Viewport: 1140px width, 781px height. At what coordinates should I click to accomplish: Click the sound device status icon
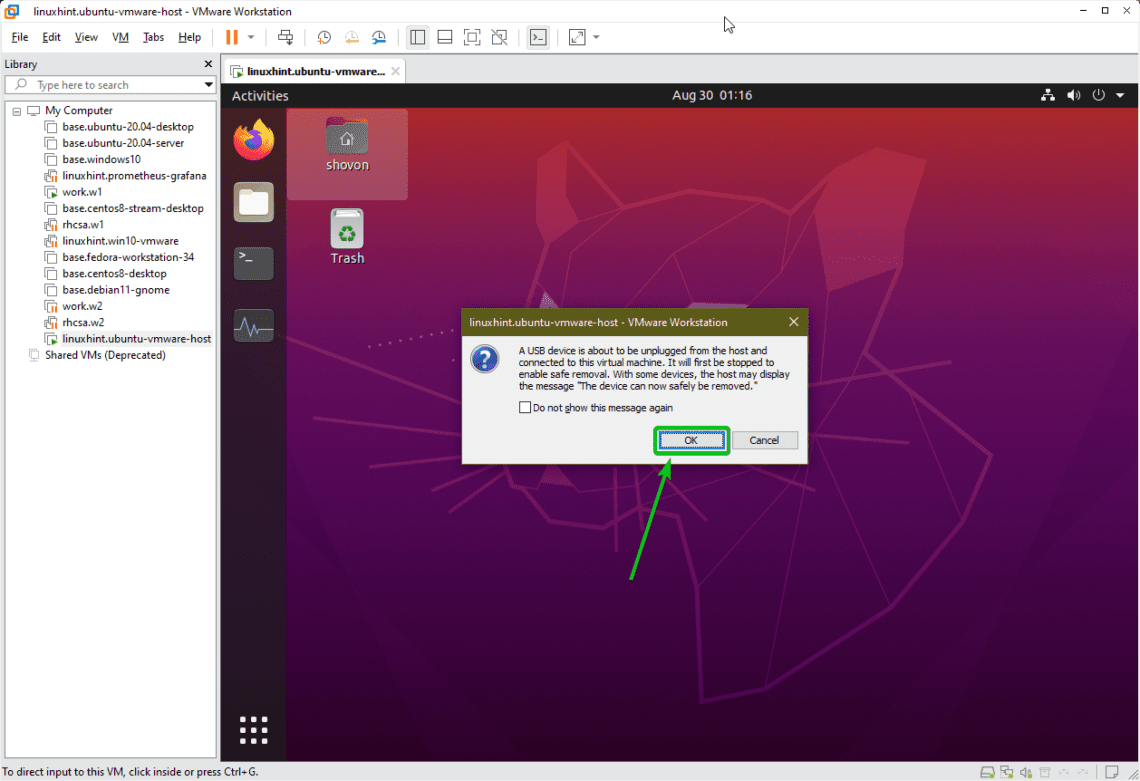1026,771
